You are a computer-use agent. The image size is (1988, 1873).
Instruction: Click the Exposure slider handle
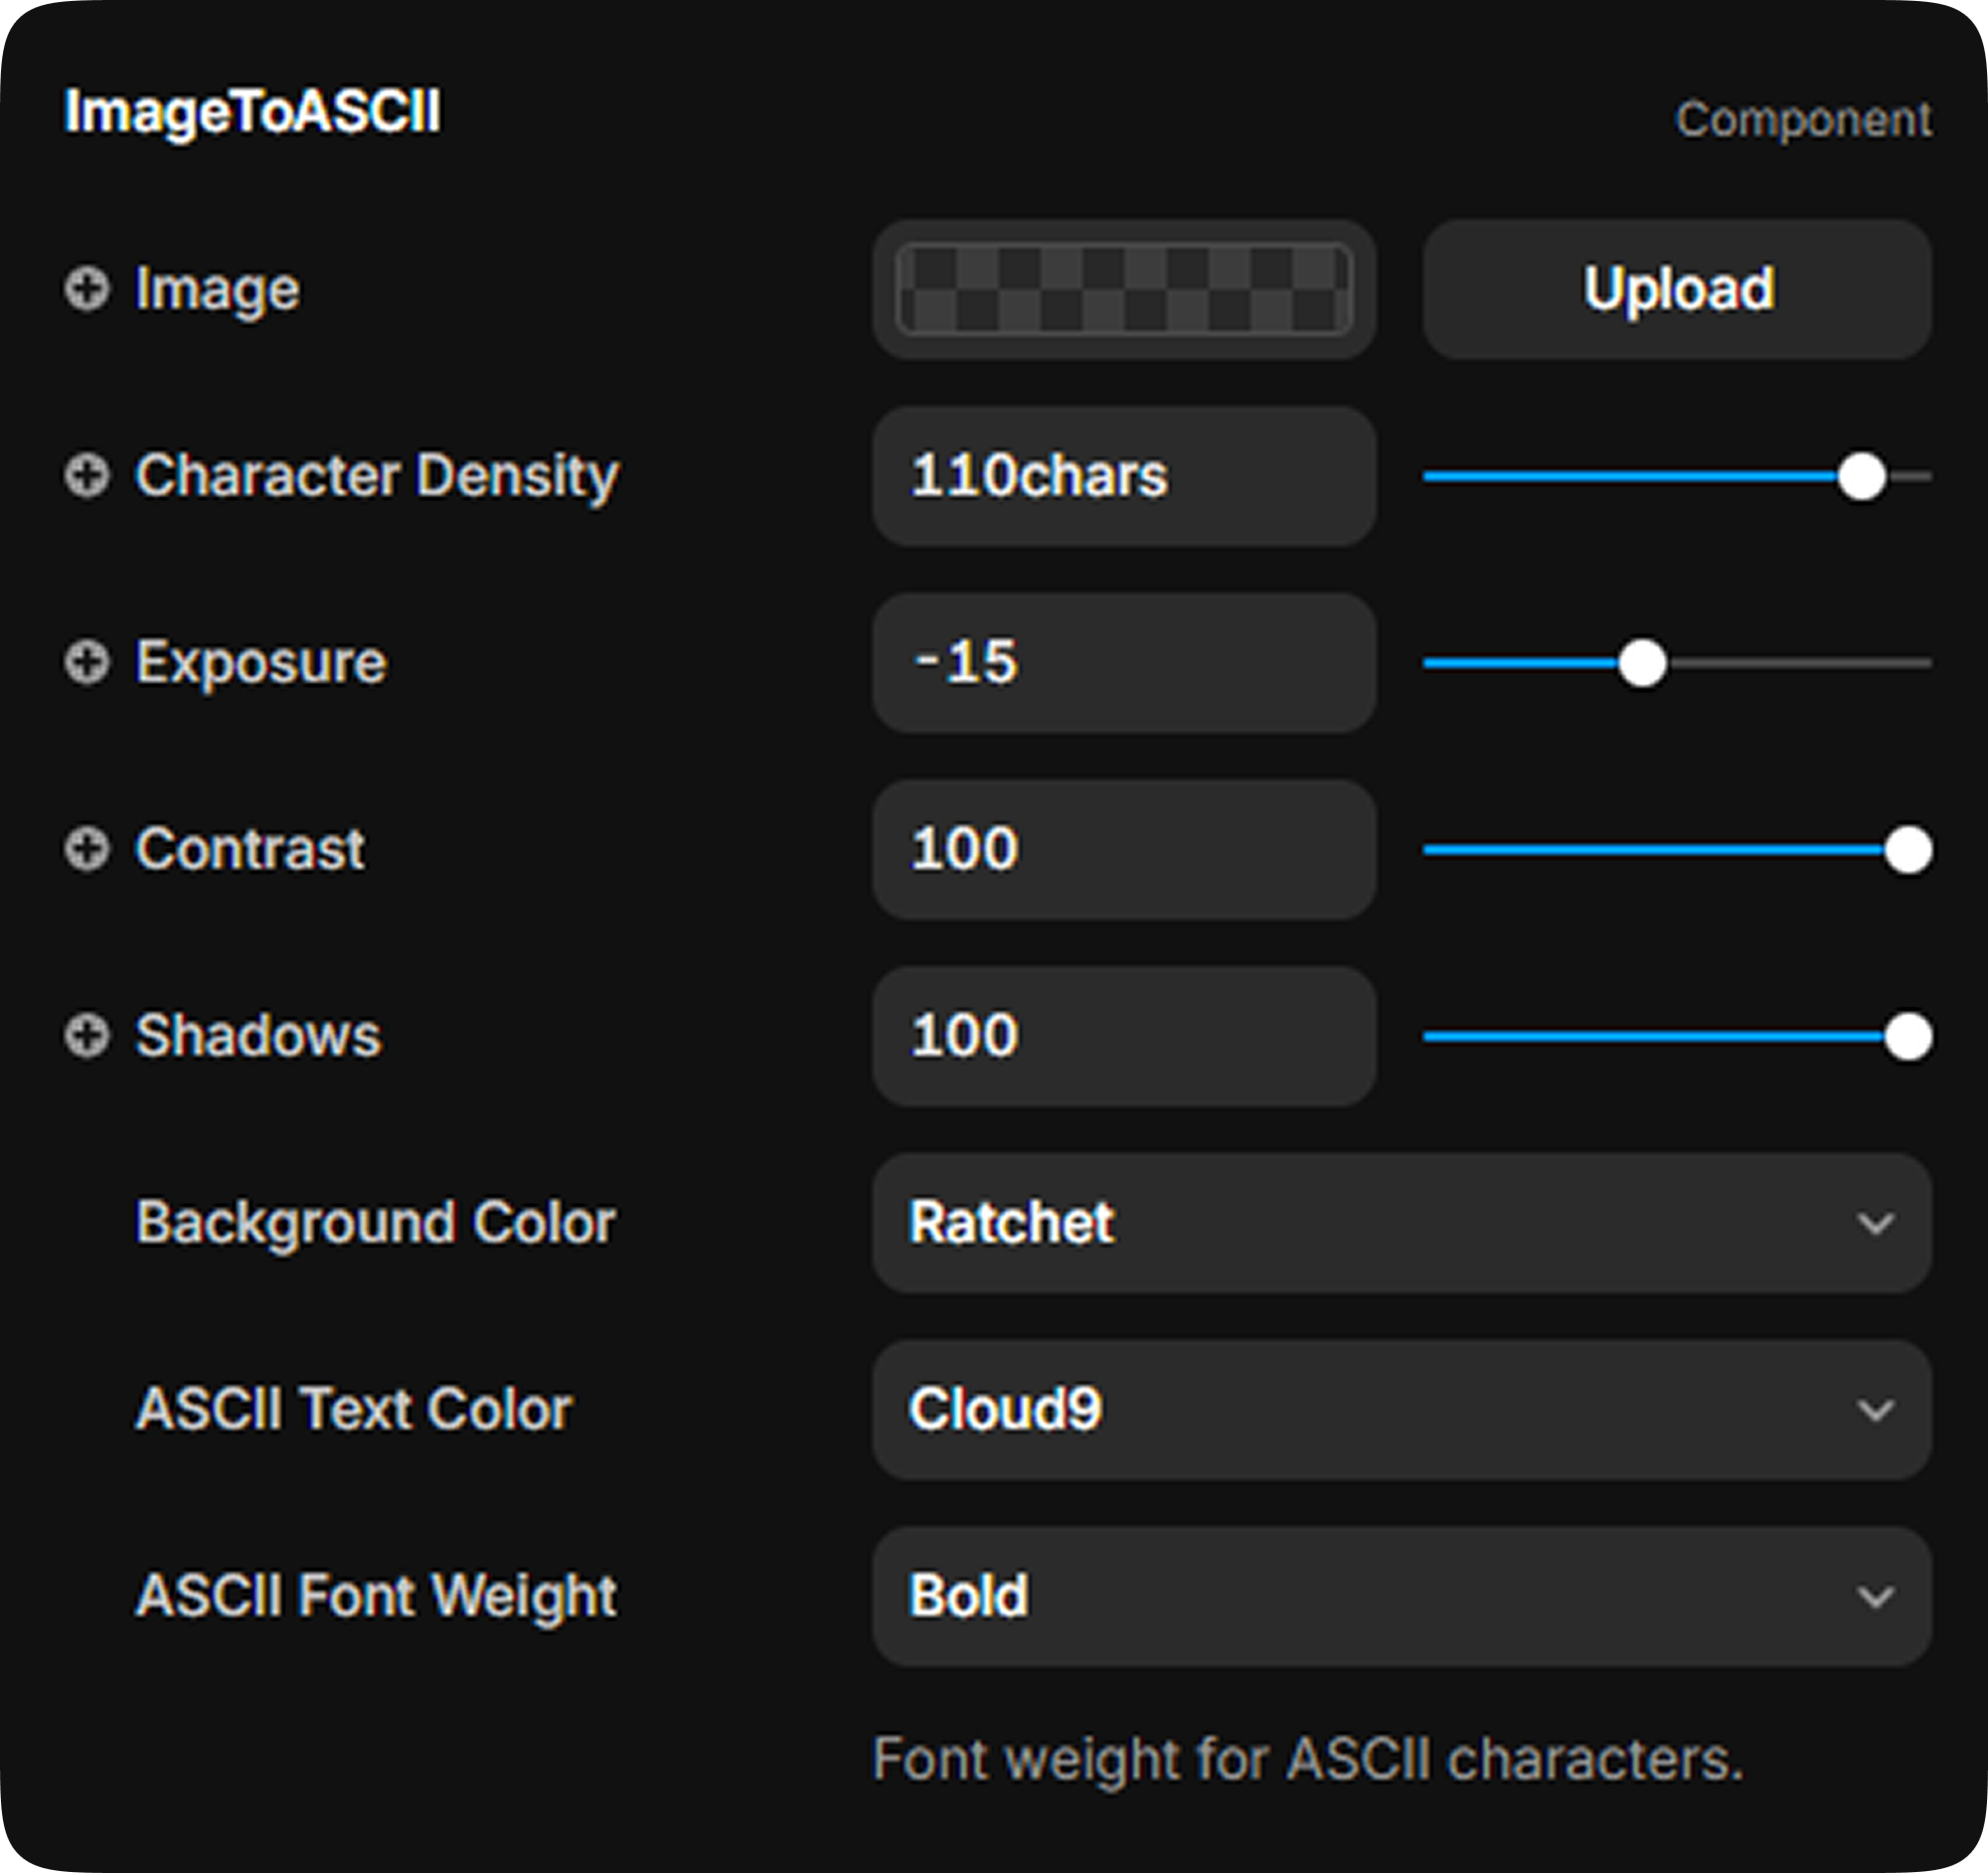(1641, 663)
